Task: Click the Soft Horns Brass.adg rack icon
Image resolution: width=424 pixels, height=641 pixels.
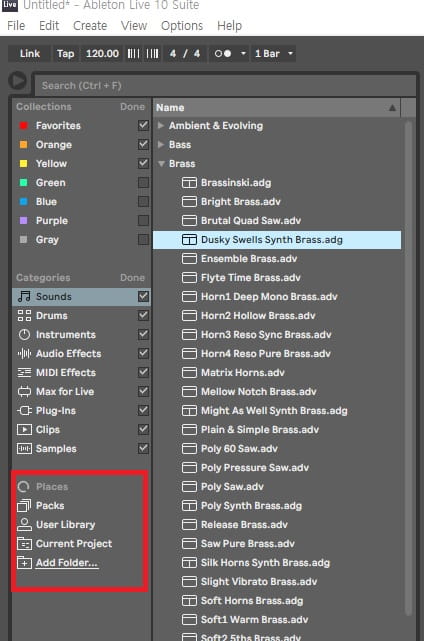Action: (189, 601)
